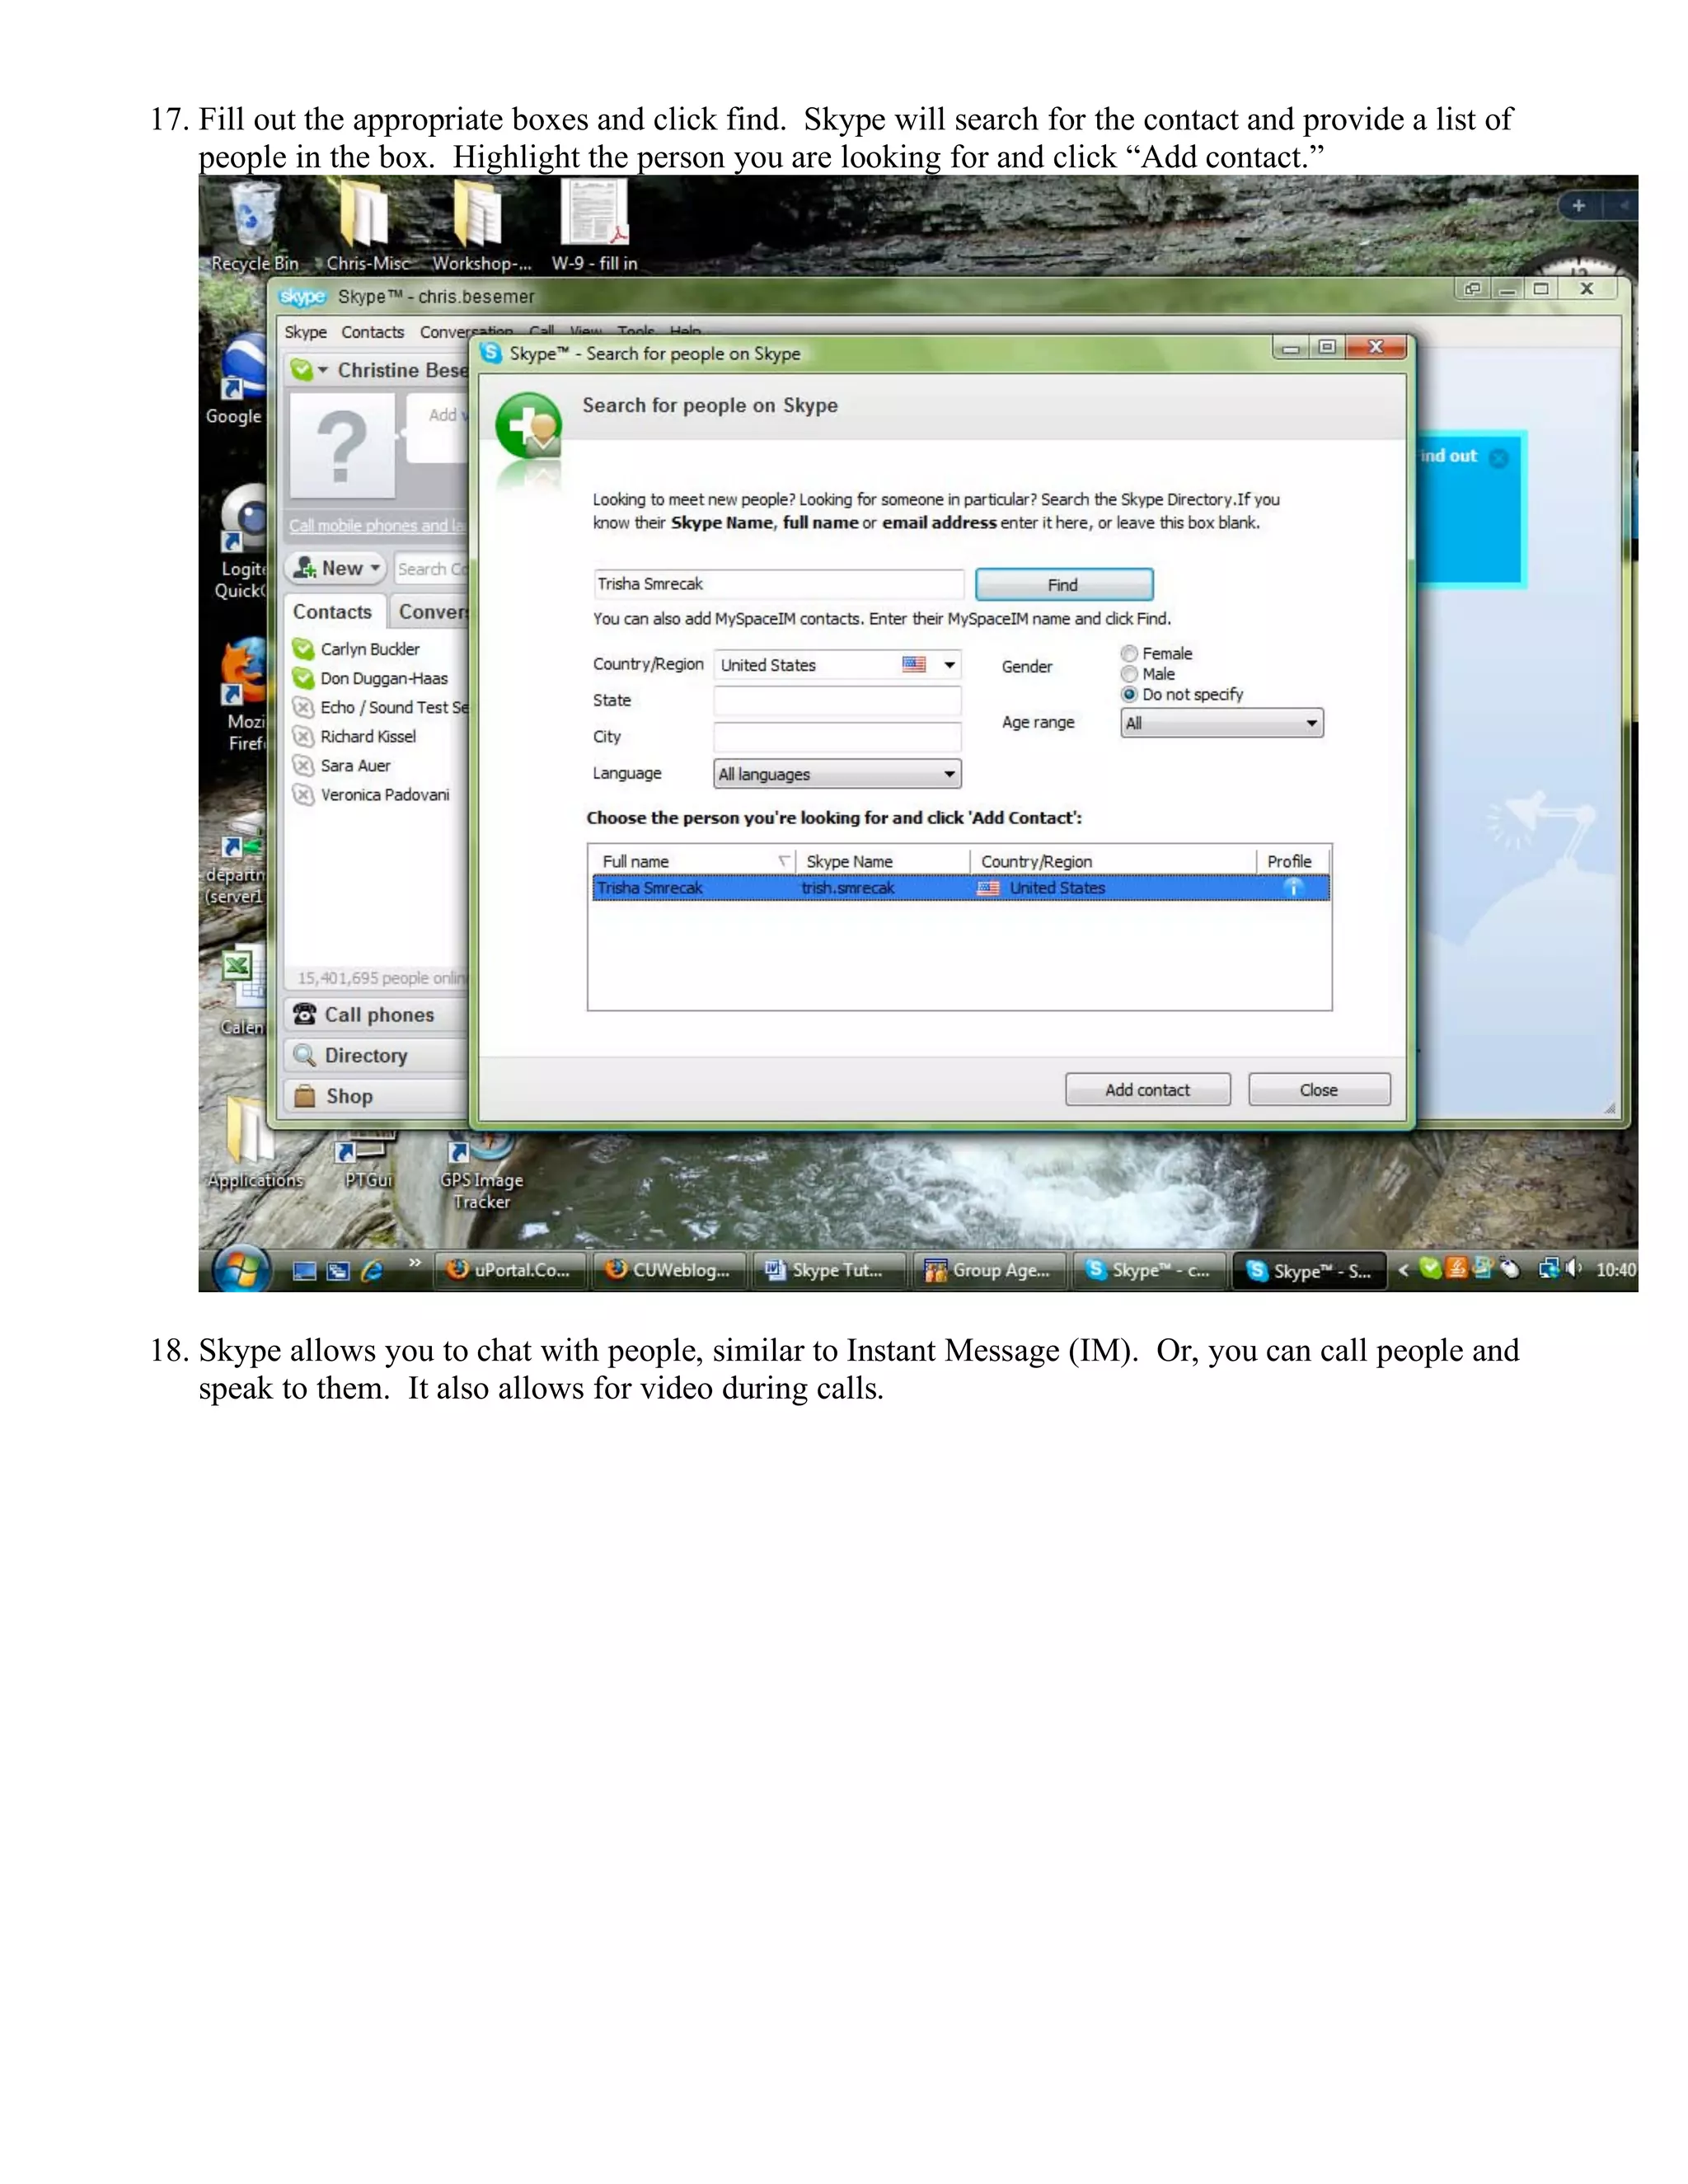The width and height of the screenshot is (1688, 2184).
Task: Sort results by Full name column header
Action: click(693, 861)
